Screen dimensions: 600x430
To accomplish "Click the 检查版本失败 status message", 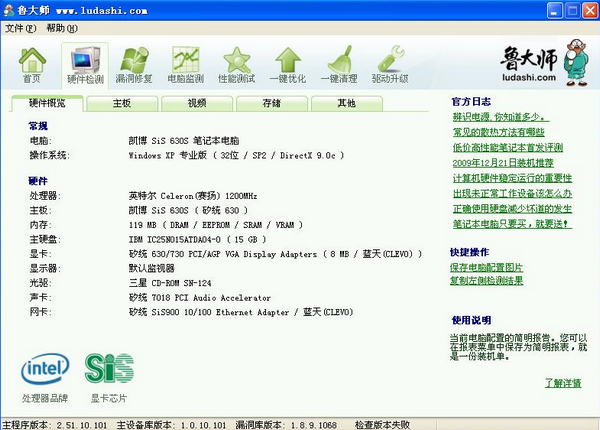I will (x=382, y=425).
